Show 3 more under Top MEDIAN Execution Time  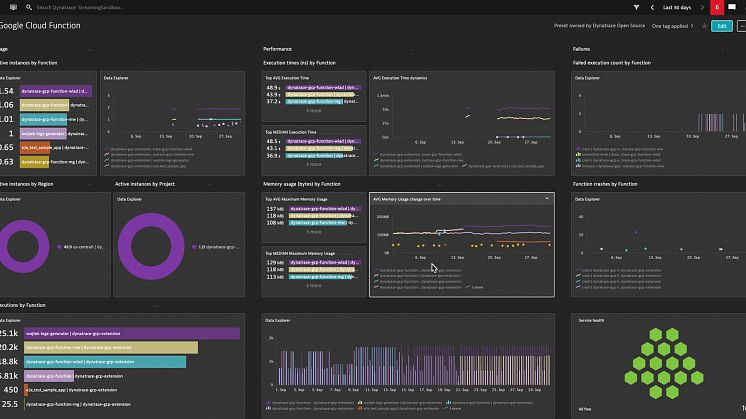(314, 164)
